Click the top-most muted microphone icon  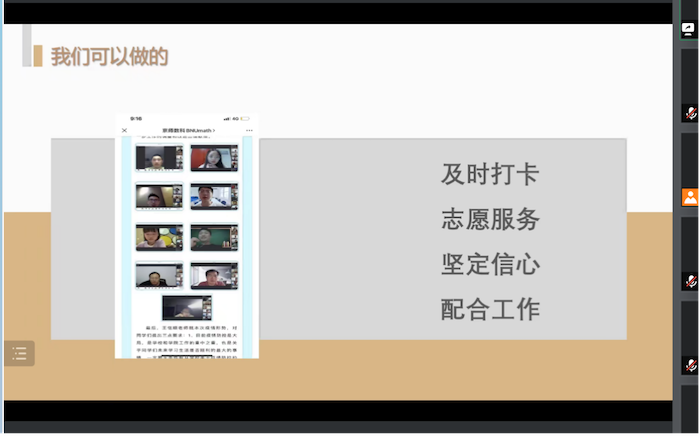click(x=690, y=113)
